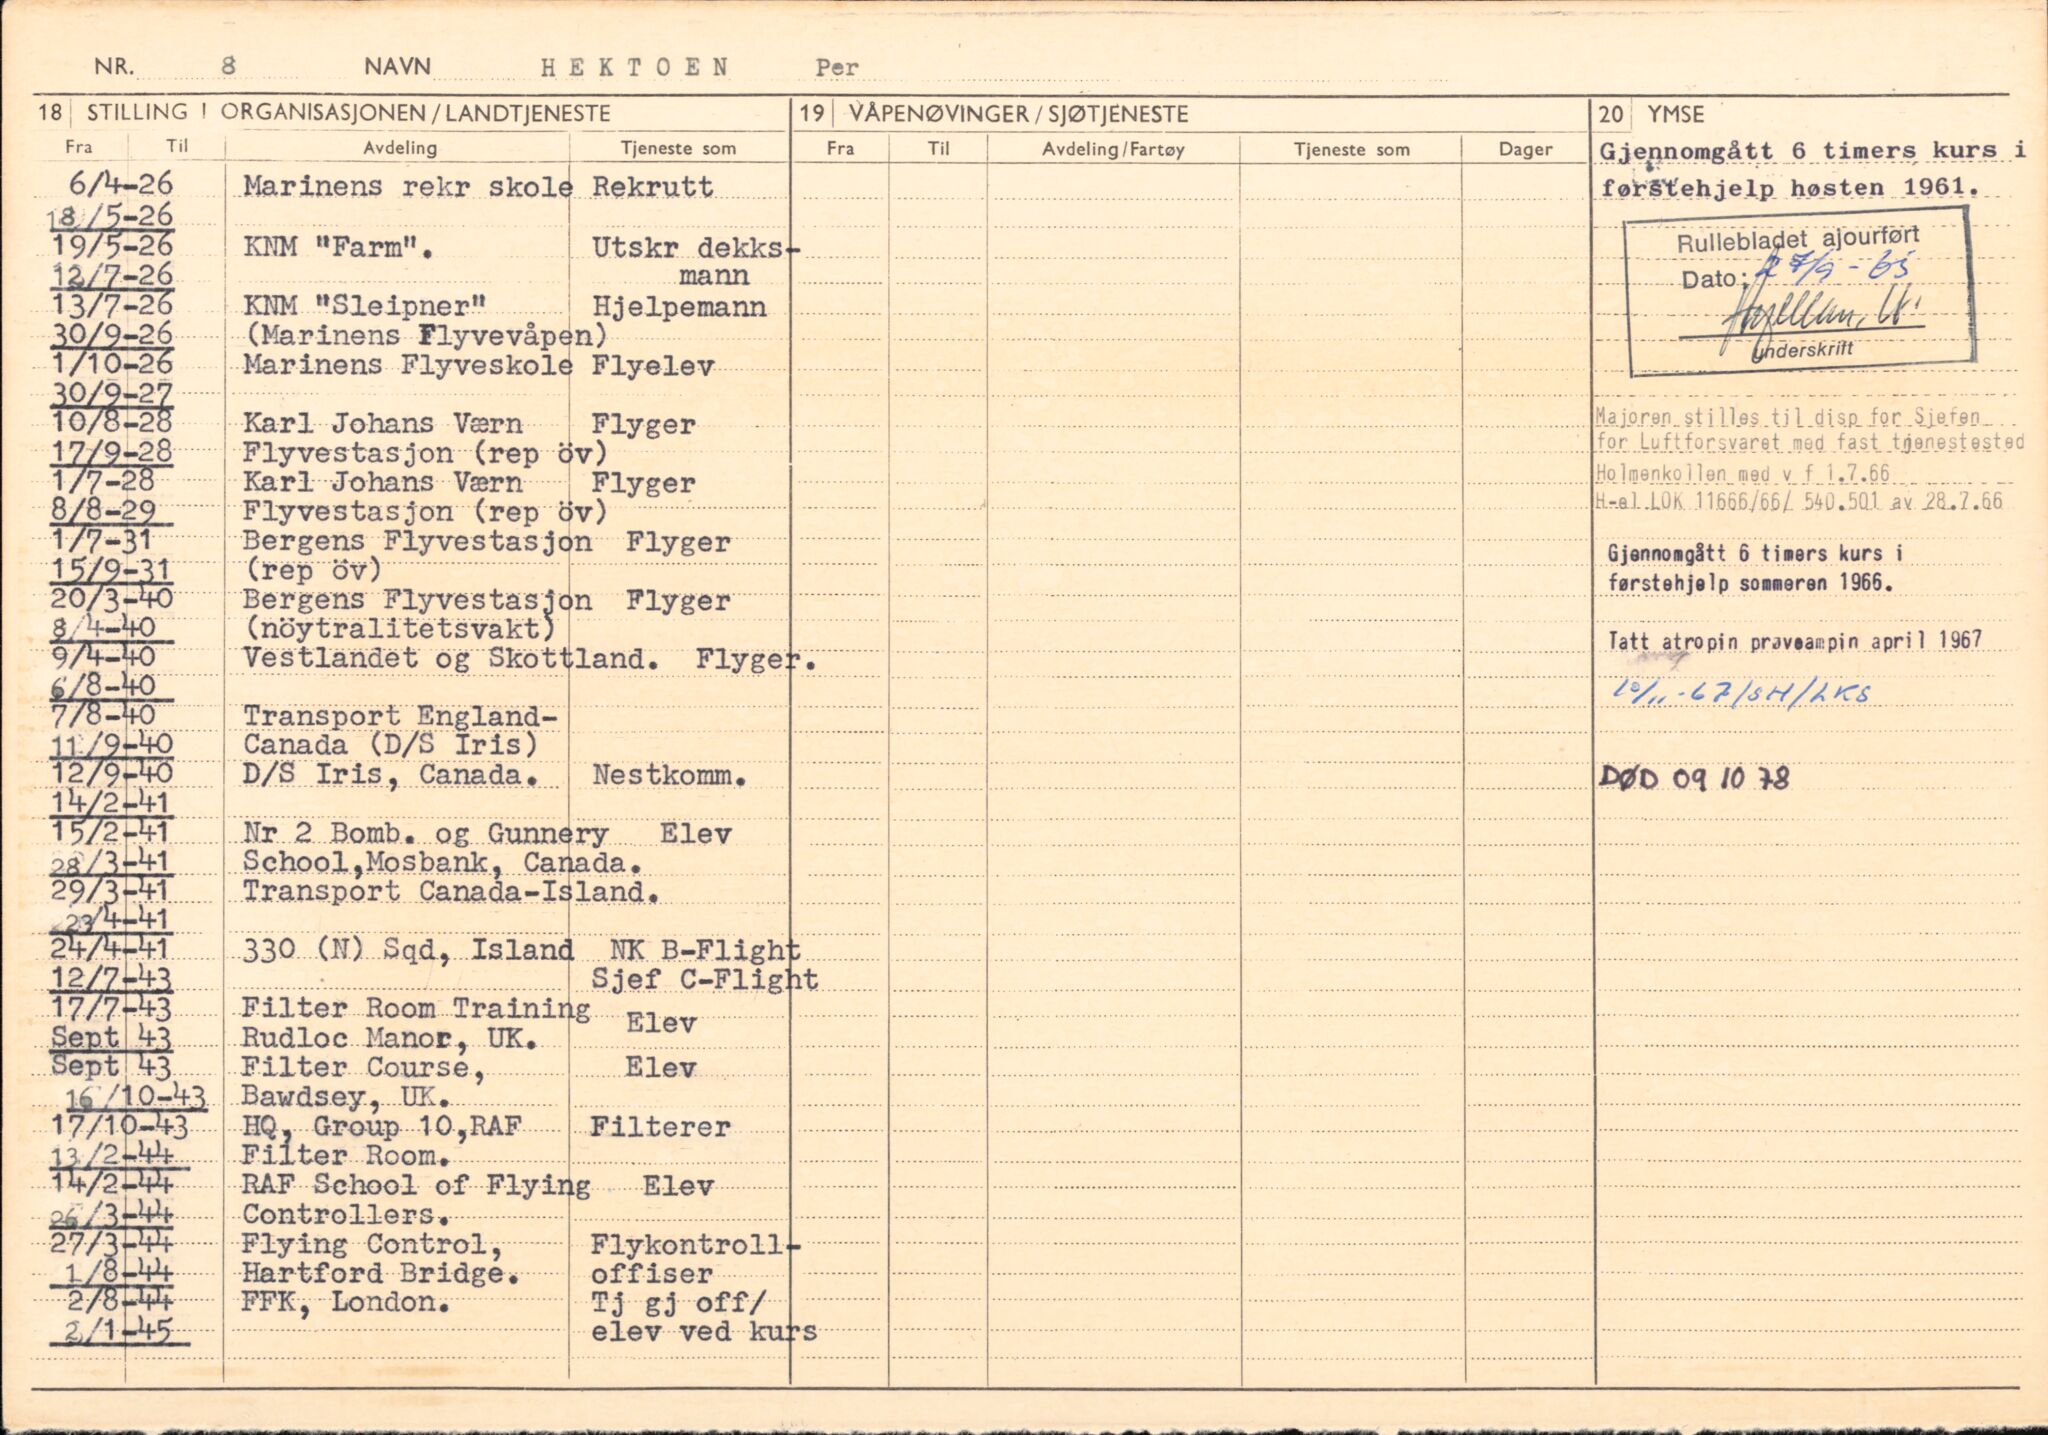Viewport: 2048px width, 1435px height.
Task: Click School, Mosbank, Canada line
Action: 442,862
